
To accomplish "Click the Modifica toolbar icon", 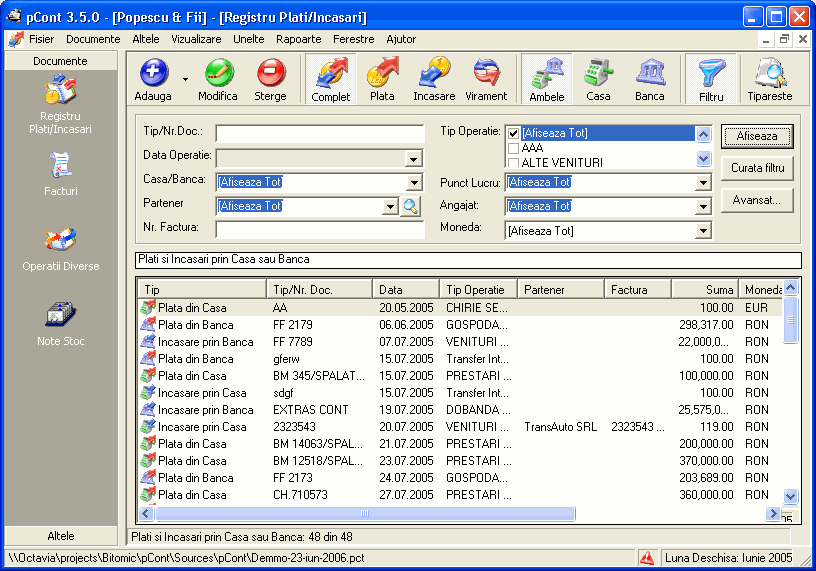I will 218,74.
